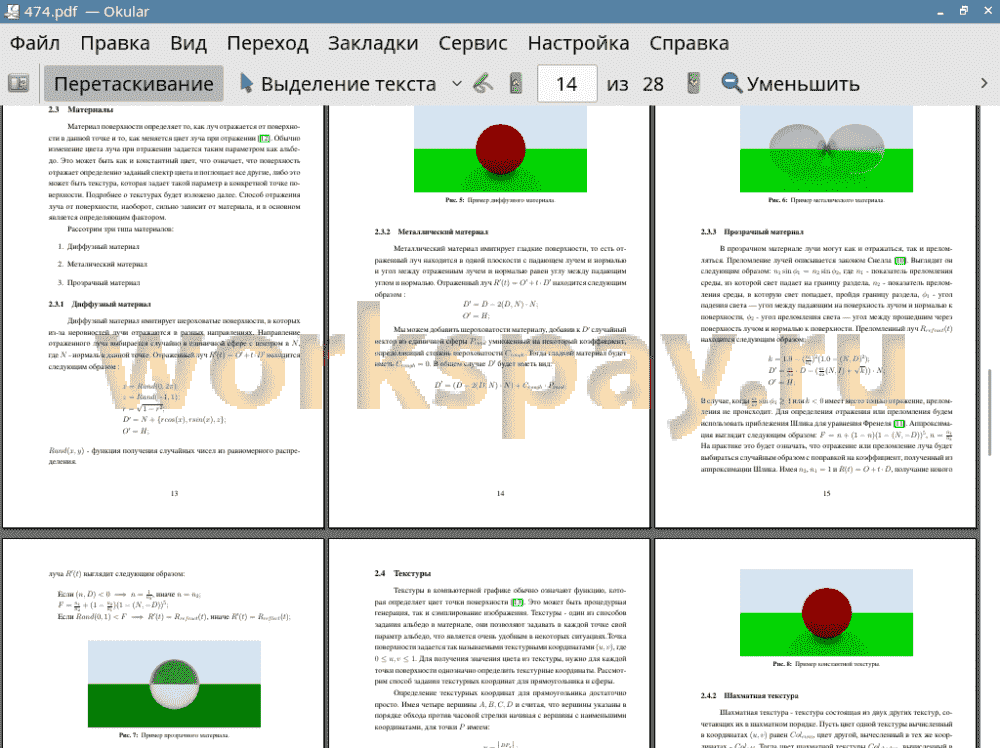This screenshot has width=1000, height=748.
Task: Open the Закладки menu
Action: 373,43
